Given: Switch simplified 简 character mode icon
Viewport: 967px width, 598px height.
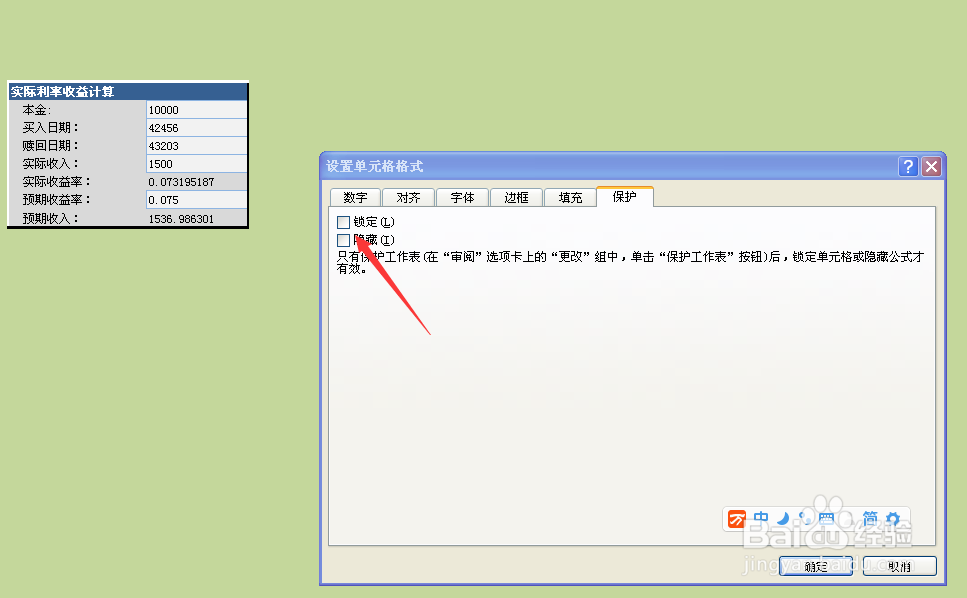Looking at the screenshot, I should coord(870,518).
